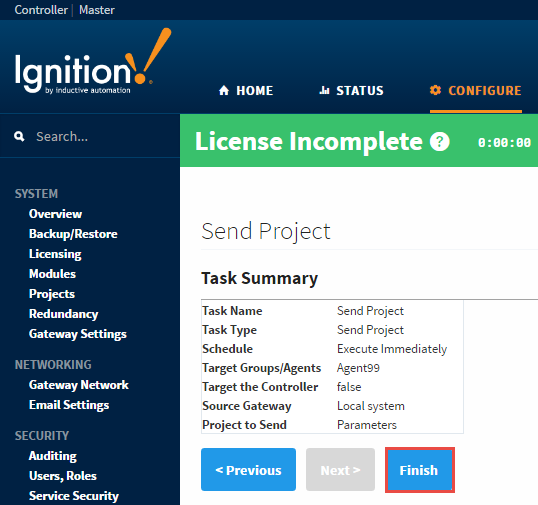The width and height of the screenshot is (538, 505).
Task: Click the Target Groups/Agents label
Action: tap(261, 368)
